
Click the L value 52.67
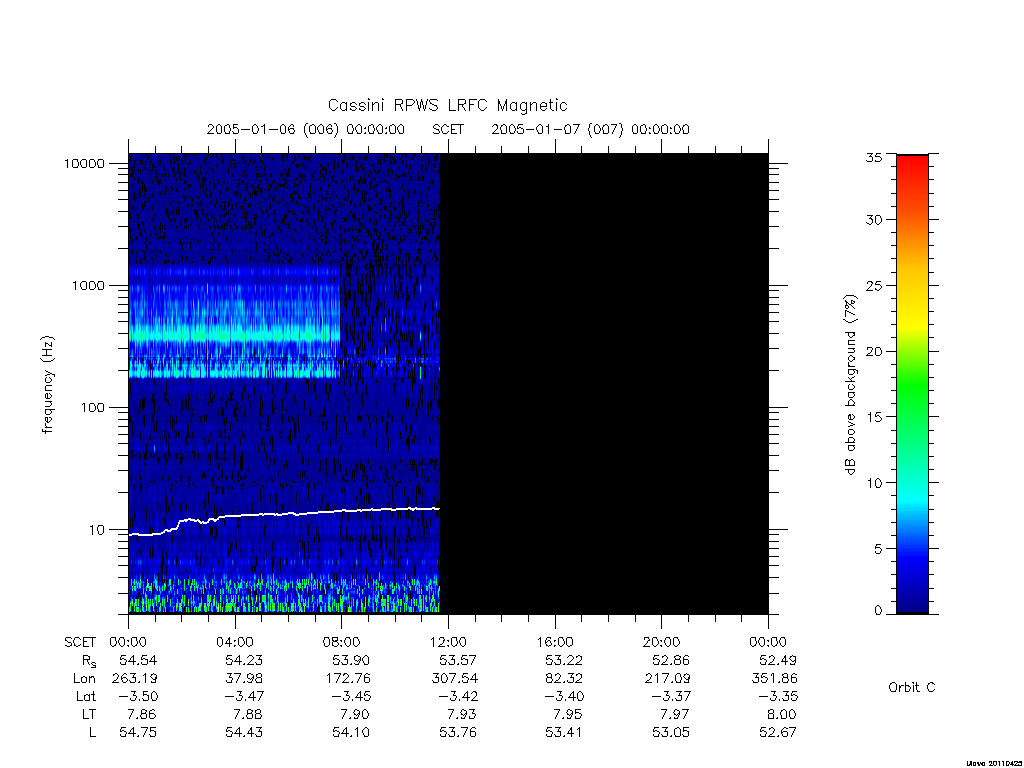(778, 733)
